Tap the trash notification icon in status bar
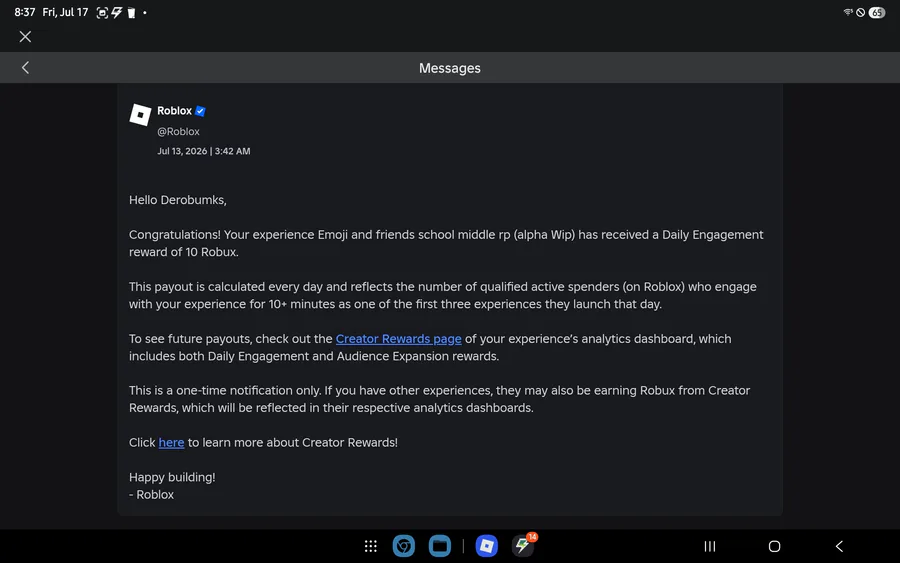 pyautogui.click(x=131, y=13)
